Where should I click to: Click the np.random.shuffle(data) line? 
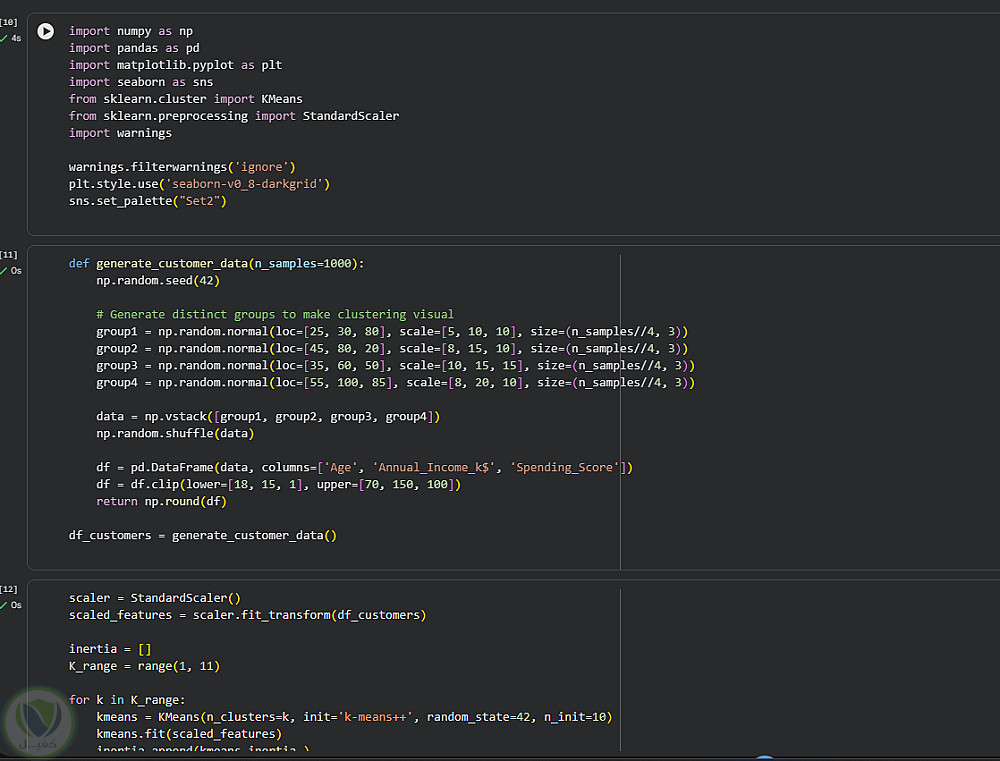(175, 433)
